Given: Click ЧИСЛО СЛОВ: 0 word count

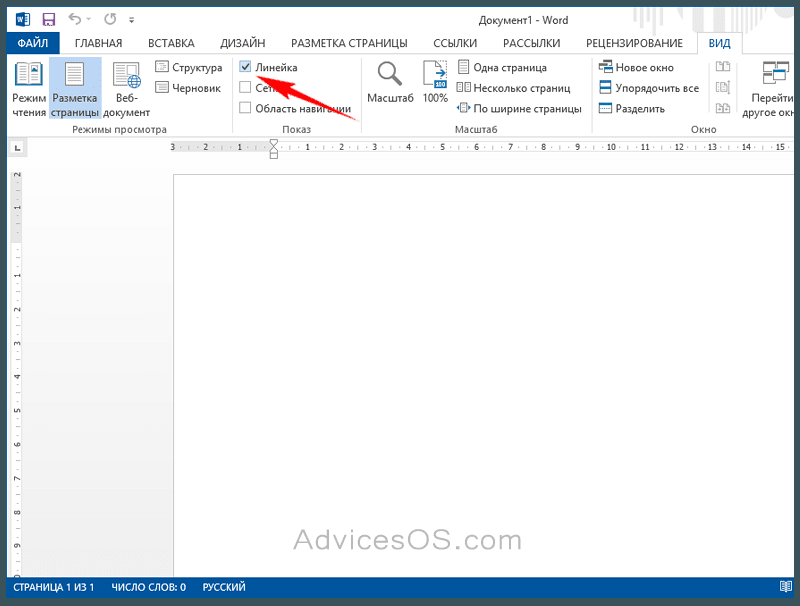Looking at the screenshot, I should click(x=148, y=587).
